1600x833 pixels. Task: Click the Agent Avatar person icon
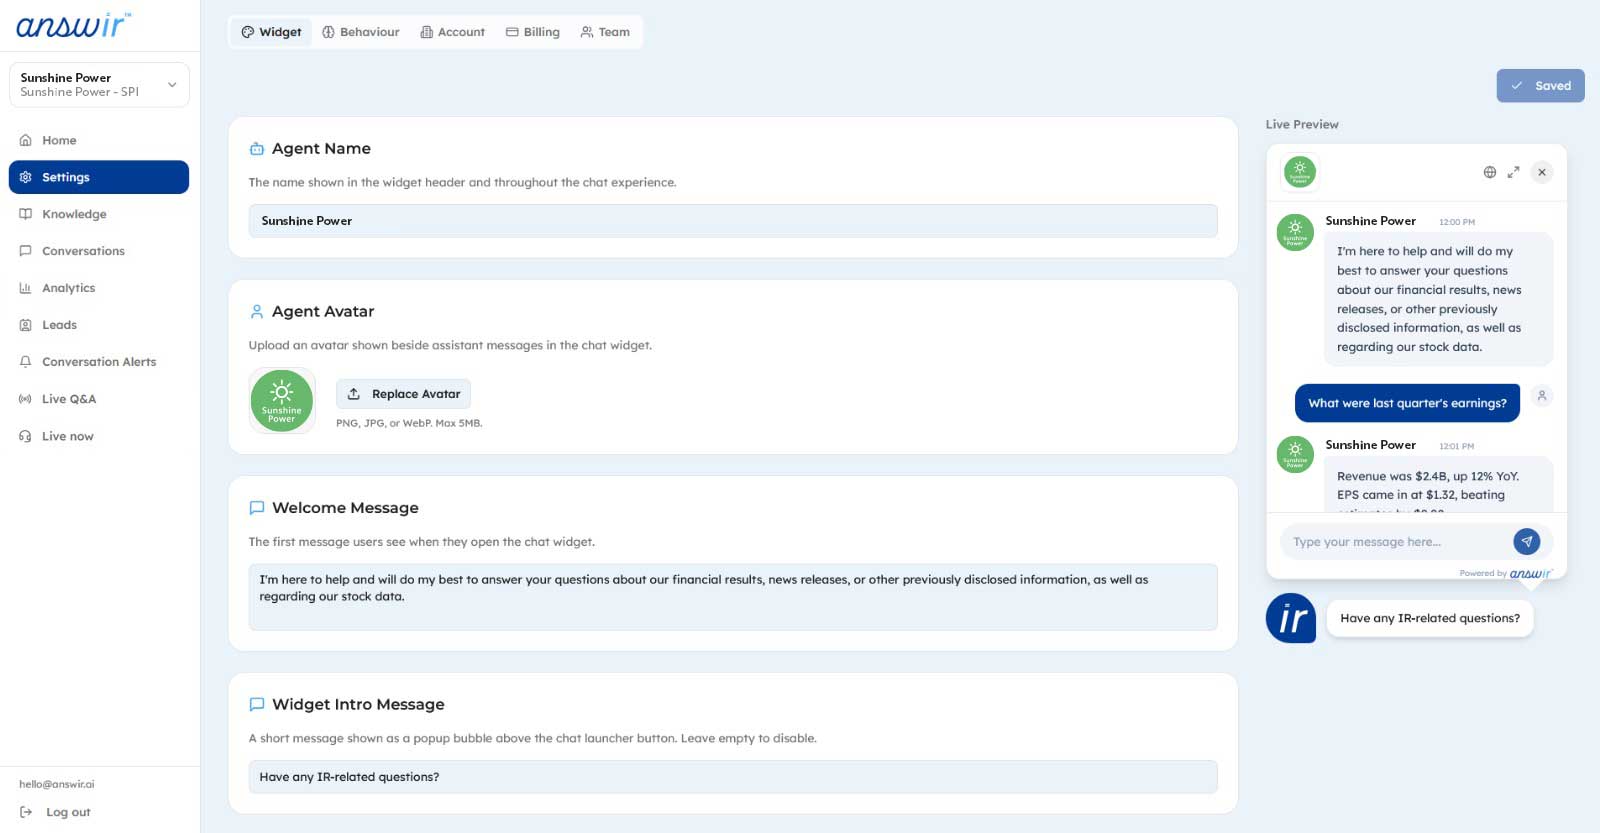click(257, 312)
